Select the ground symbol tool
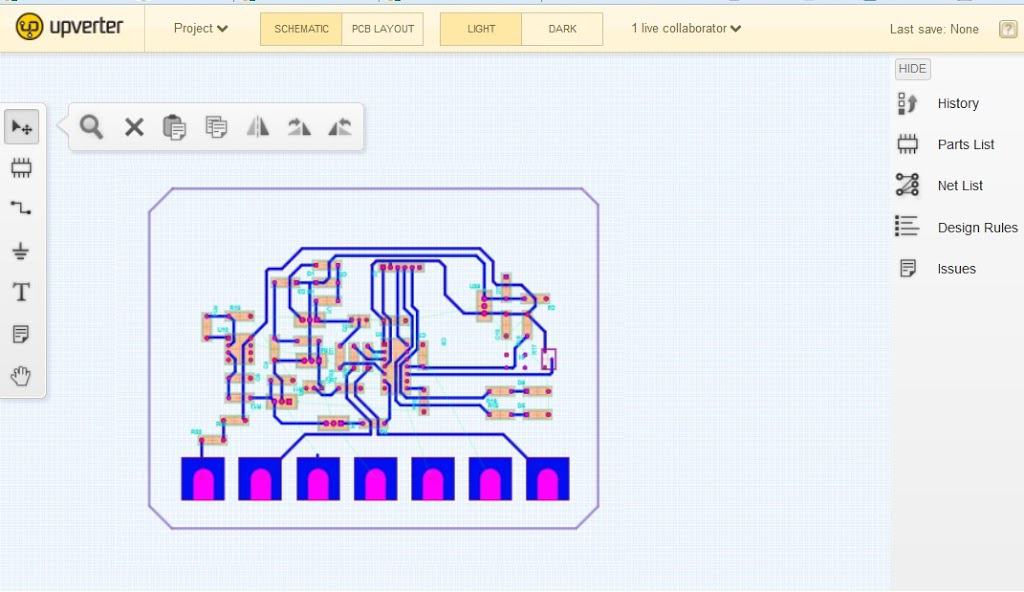Image resolution: width=1024 pixels, height=592 pixels. [22, 250]
